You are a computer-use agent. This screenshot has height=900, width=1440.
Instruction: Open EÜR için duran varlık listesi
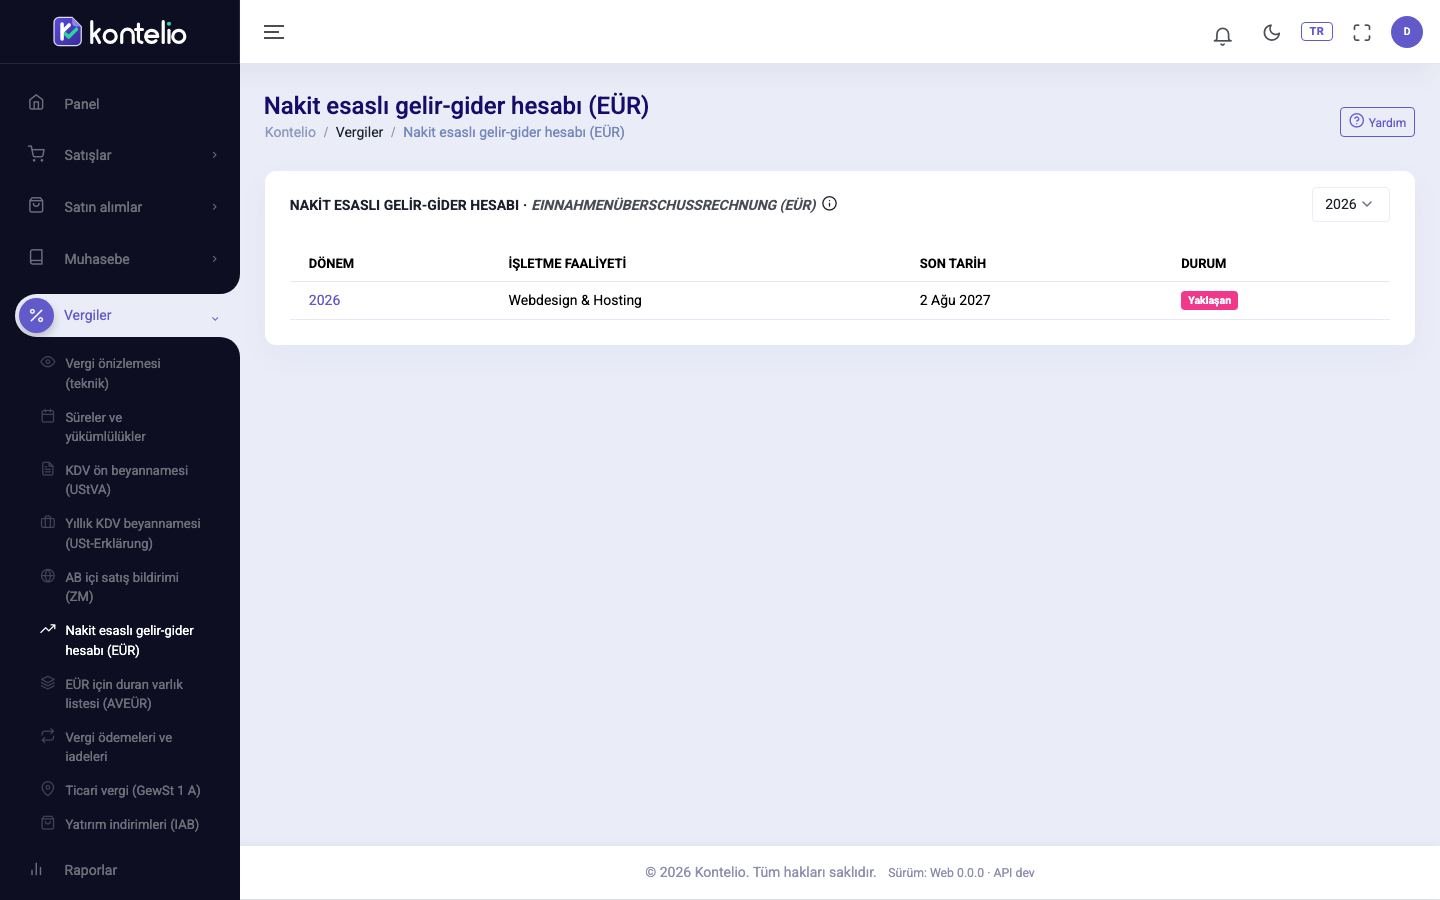[x=125, y=694]
